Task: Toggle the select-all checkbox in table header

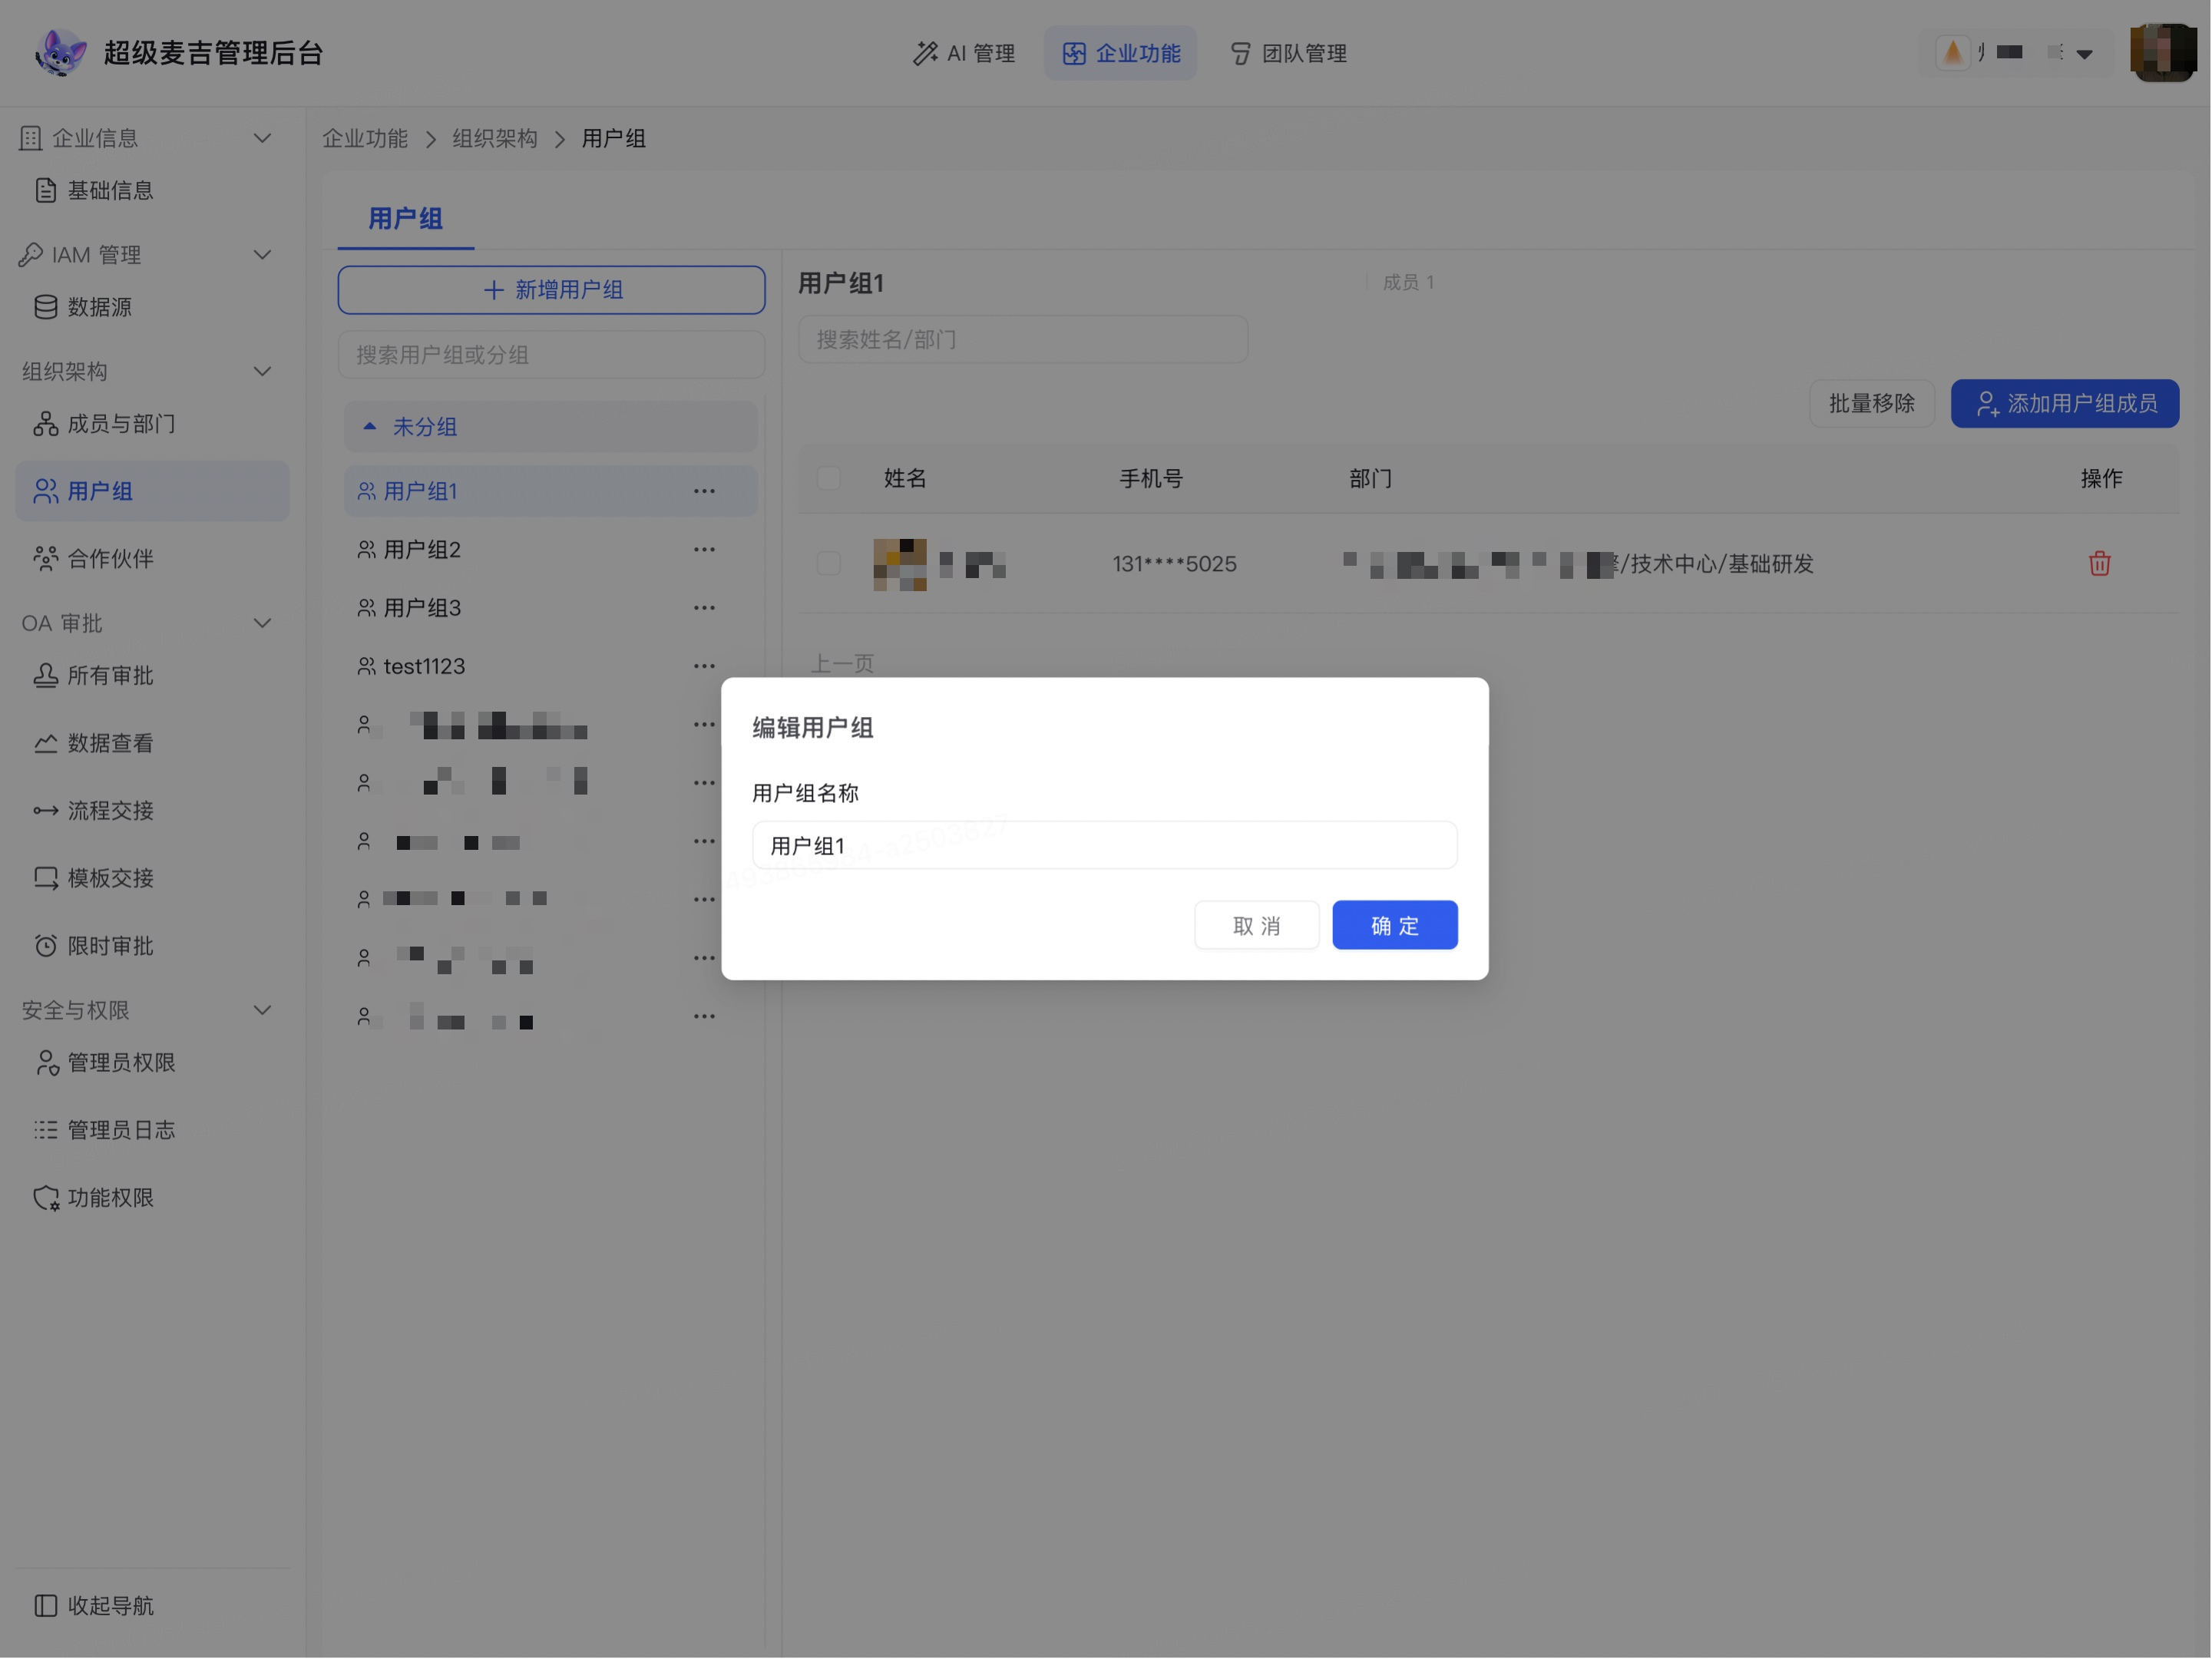Action: pyautogui.click(x=828, y=478)
